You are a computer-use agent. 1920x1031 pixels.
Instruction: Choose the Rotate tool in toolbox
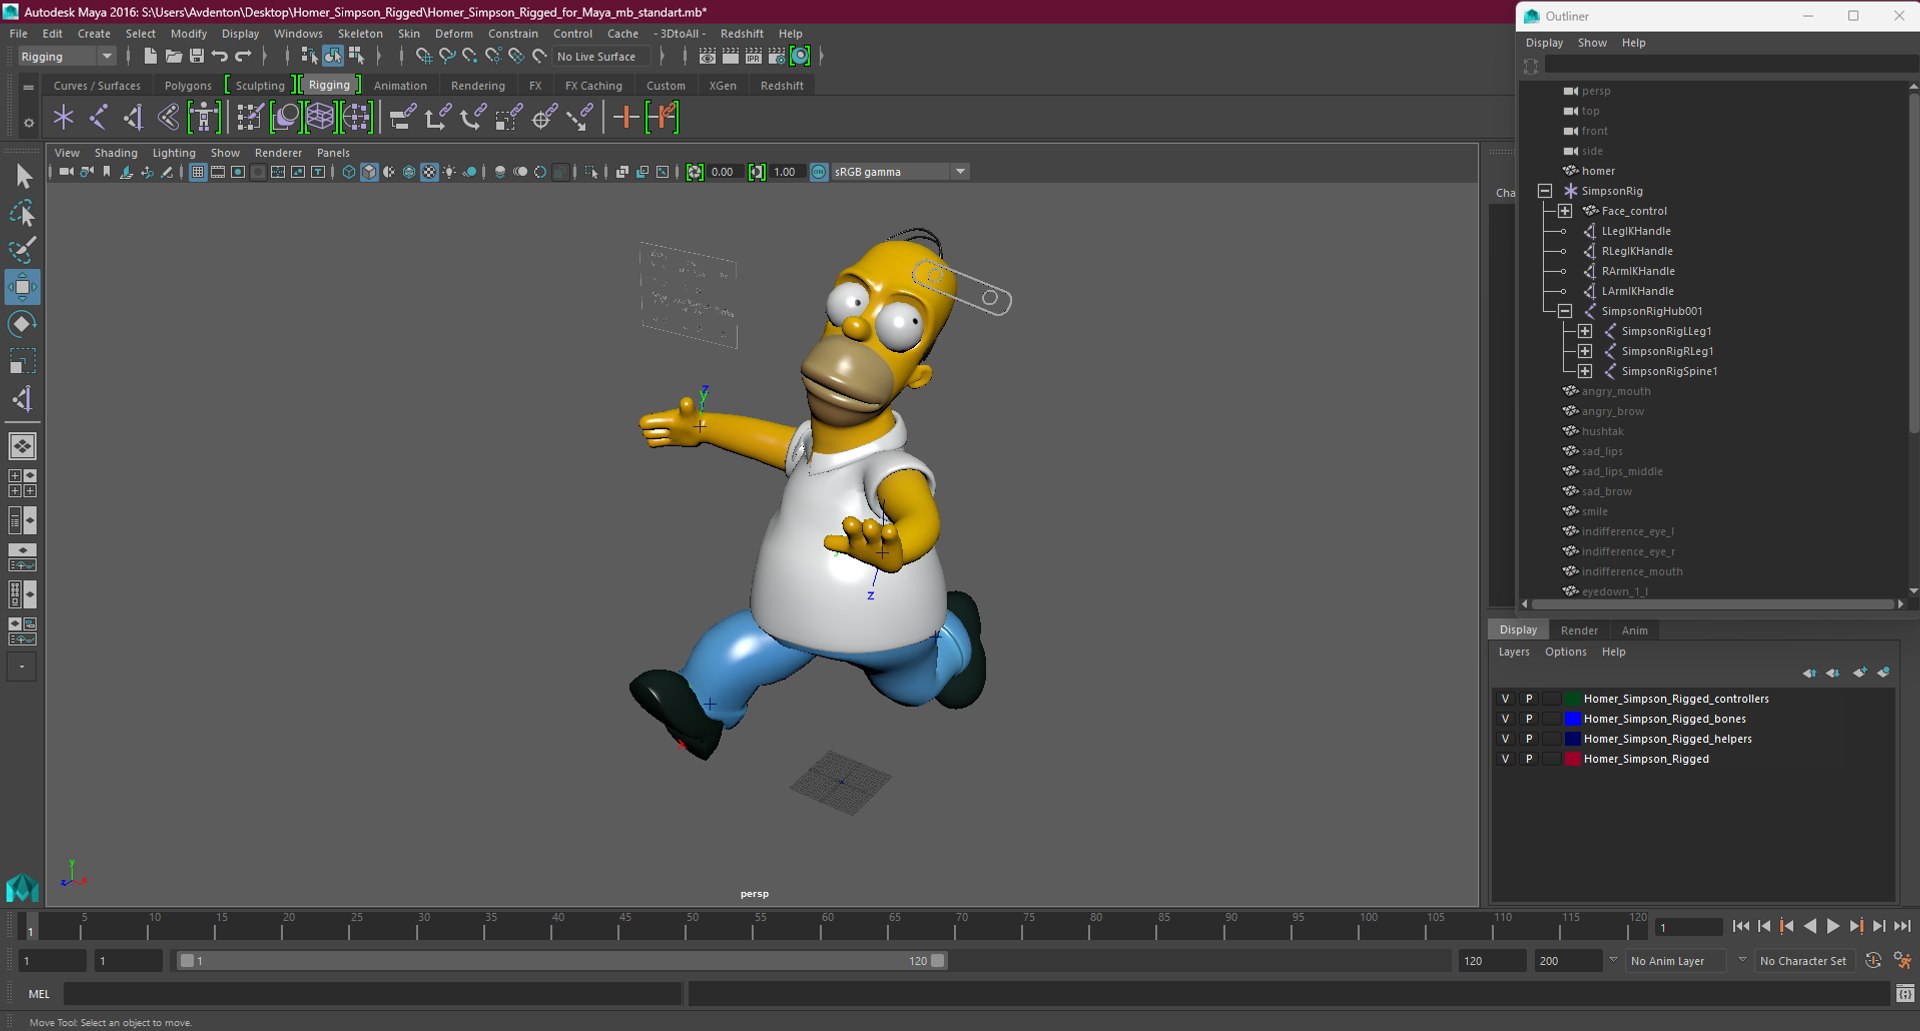click(23, 324)
